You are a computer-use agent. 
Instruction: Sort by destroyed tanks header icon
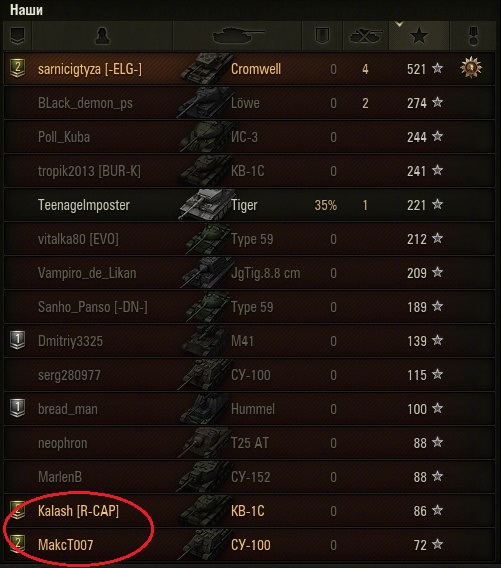[366, 36]
